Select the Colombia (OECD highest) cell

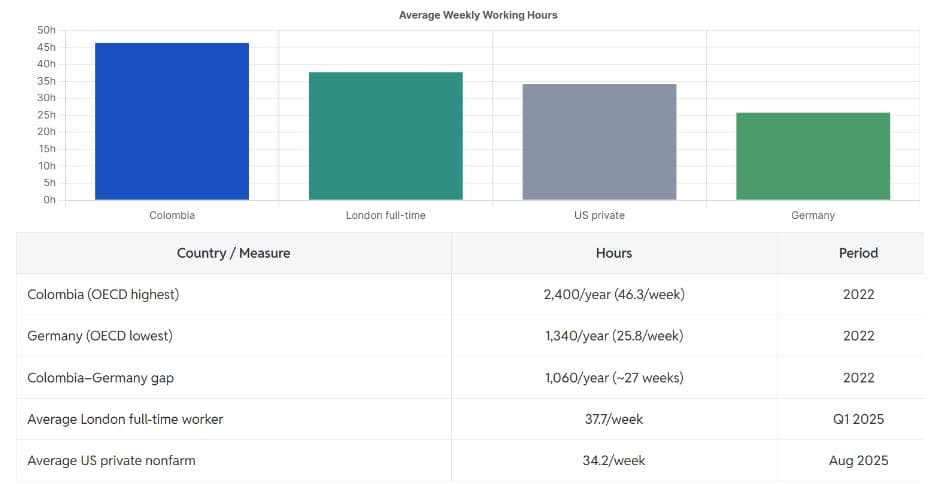(233, 294)
